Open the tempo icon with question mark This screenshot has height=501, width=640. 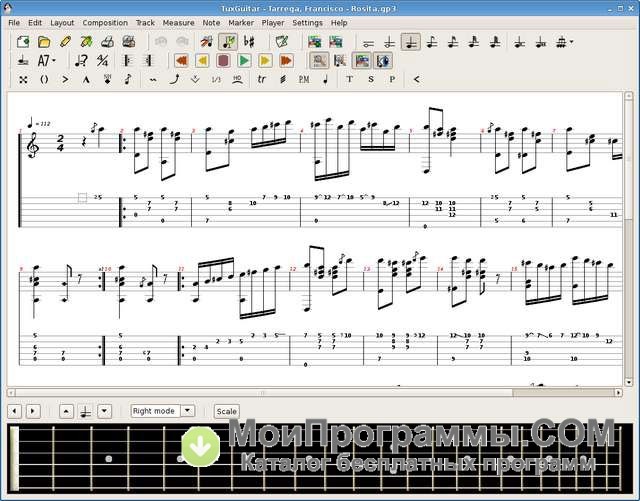pyautogui.click(x=81, y=61)
